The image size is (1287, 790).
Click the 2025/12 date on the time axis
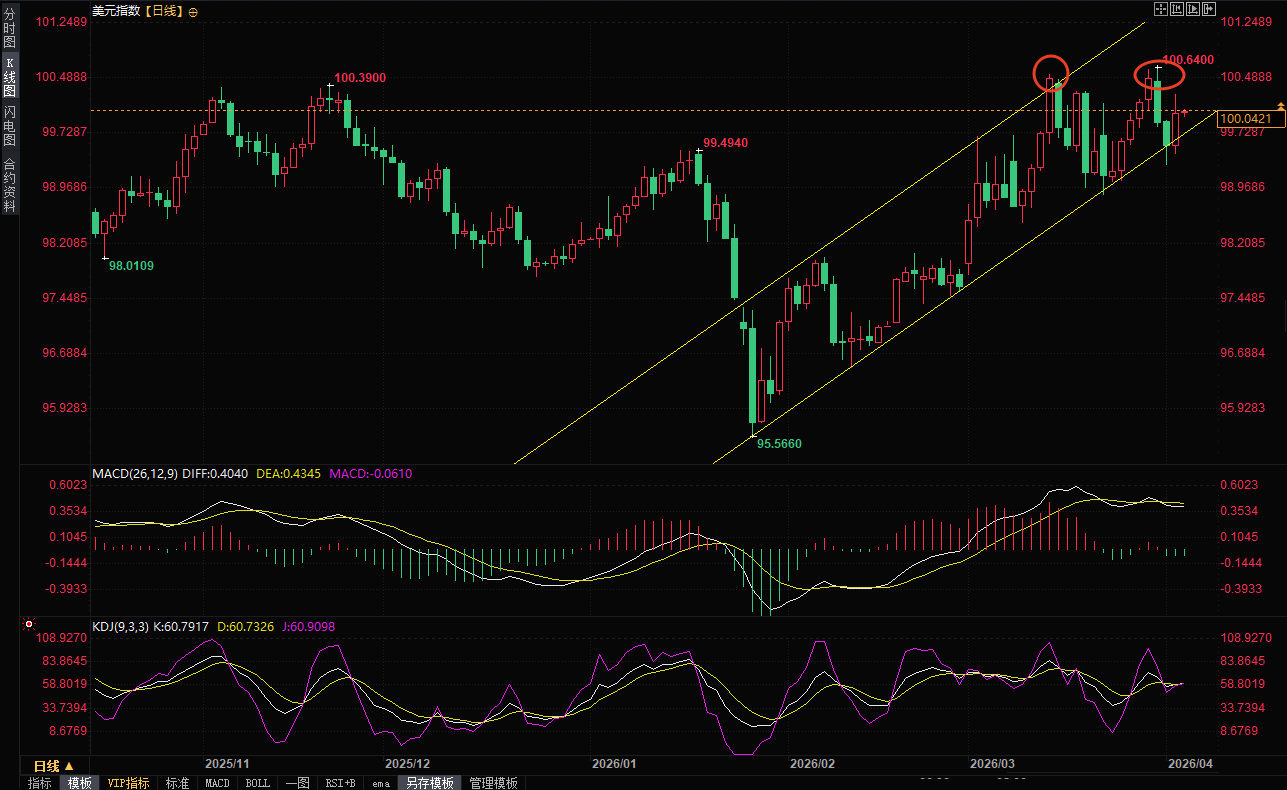(407, 763)
